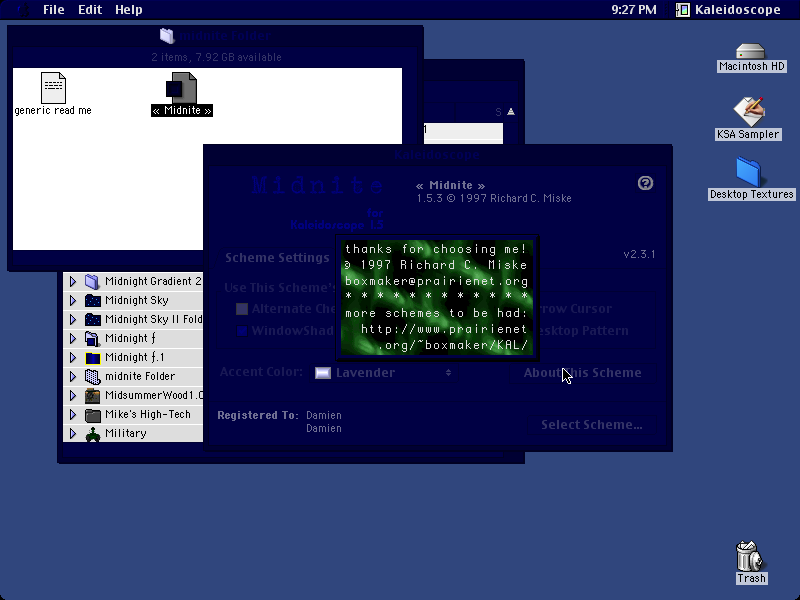Screen dimensions: 800x600
Task: Toggle the Alternate checkbox in Scheme Settings
Action: point(242,309)
